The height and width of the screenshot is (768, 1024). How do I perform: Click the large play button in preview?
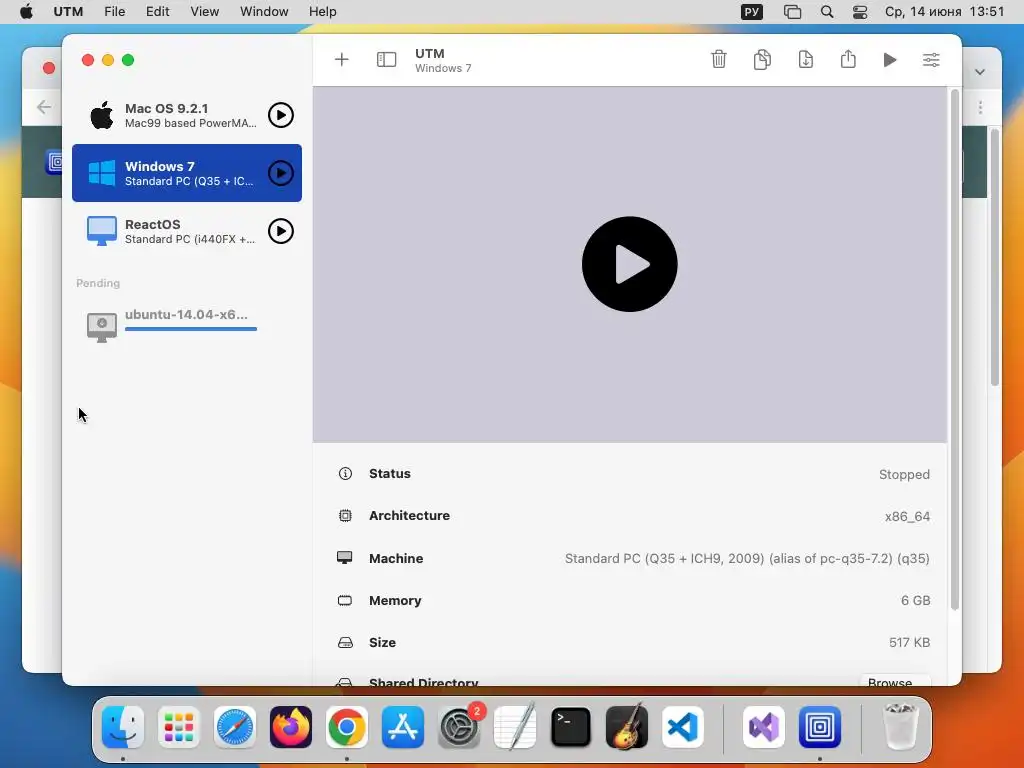(630, 264)
